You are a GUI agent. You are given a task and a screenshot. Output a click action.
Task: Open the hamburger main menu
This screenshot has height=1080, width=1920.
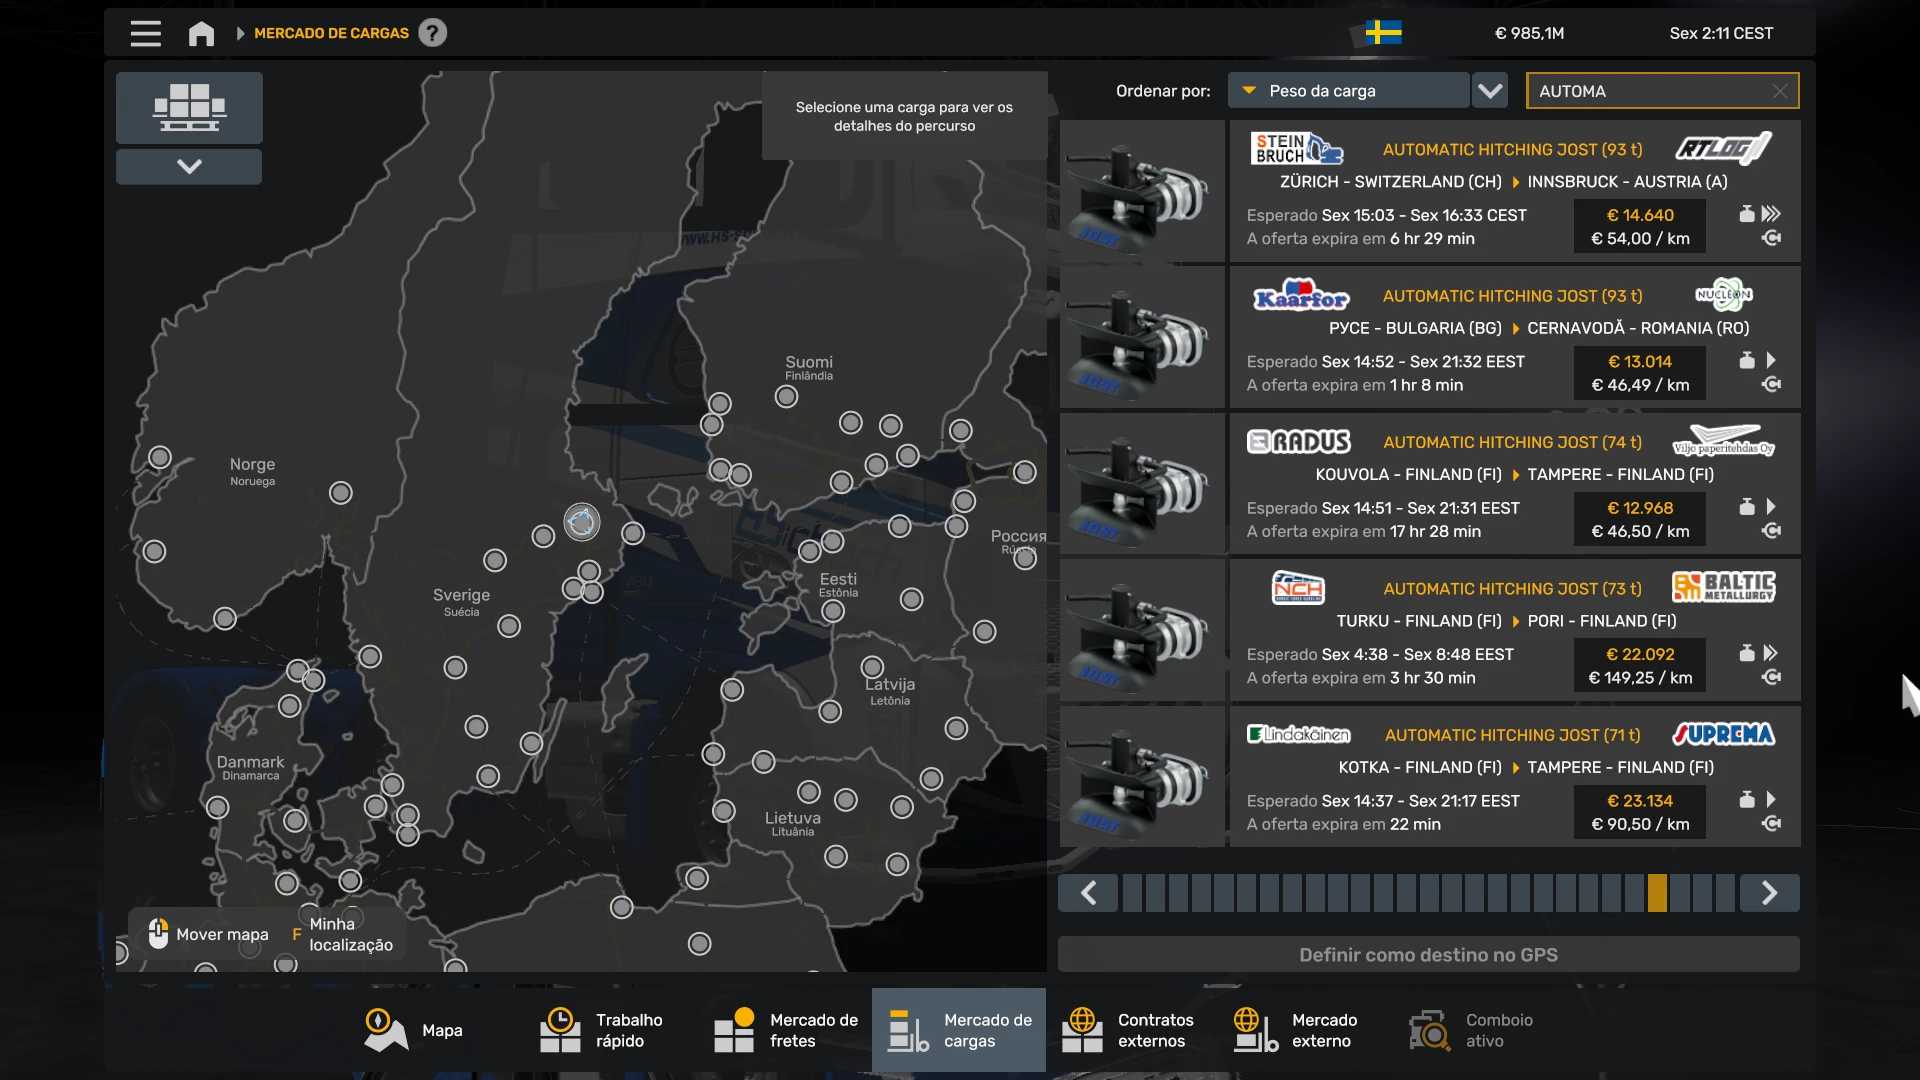(145, 33)
